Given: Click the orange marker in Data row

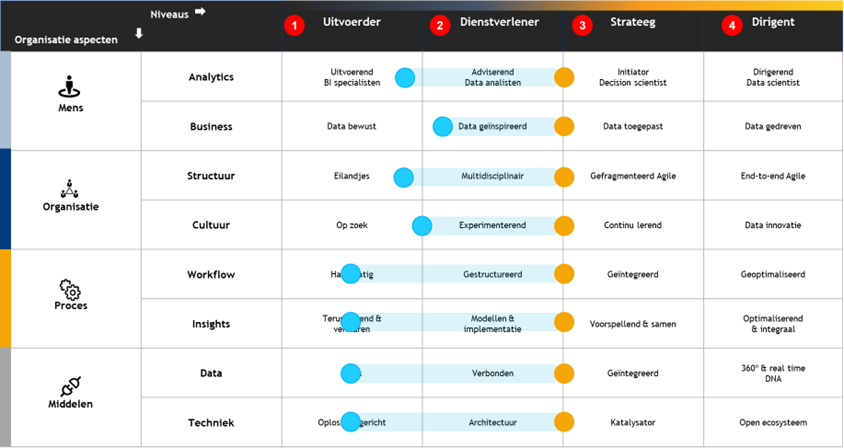Looking at the screenshot, I should (x=564, y=373).
